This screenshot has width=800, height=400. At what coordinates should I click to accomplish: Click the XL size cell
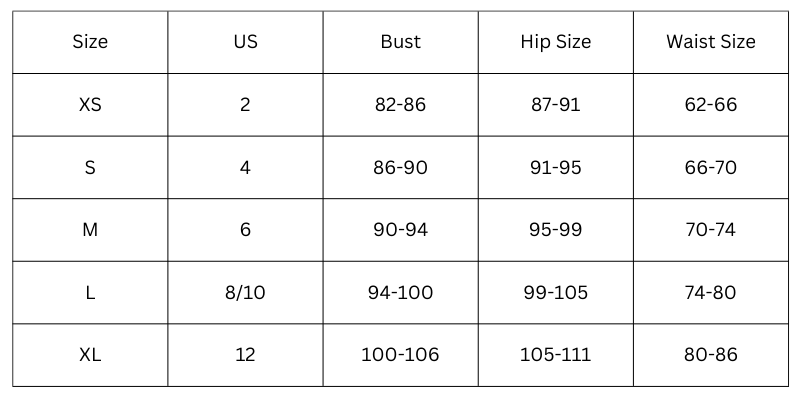coord(90,355)
